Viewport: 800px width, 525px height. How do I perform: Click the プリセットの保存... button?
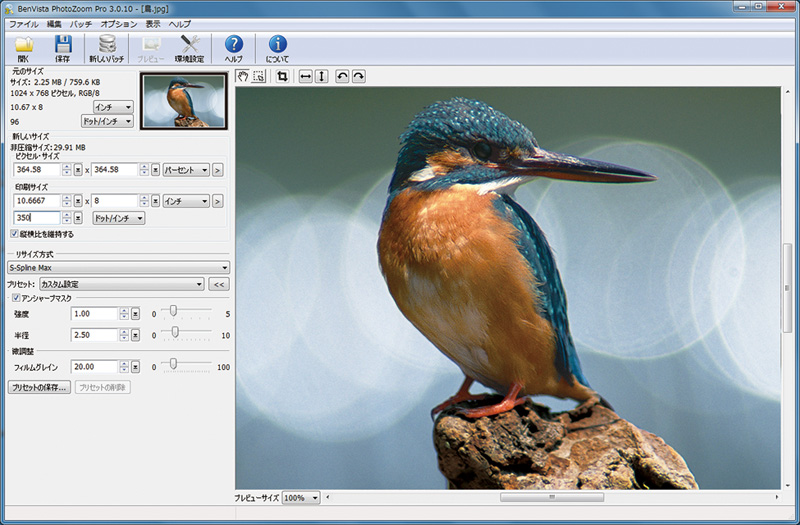39,387
